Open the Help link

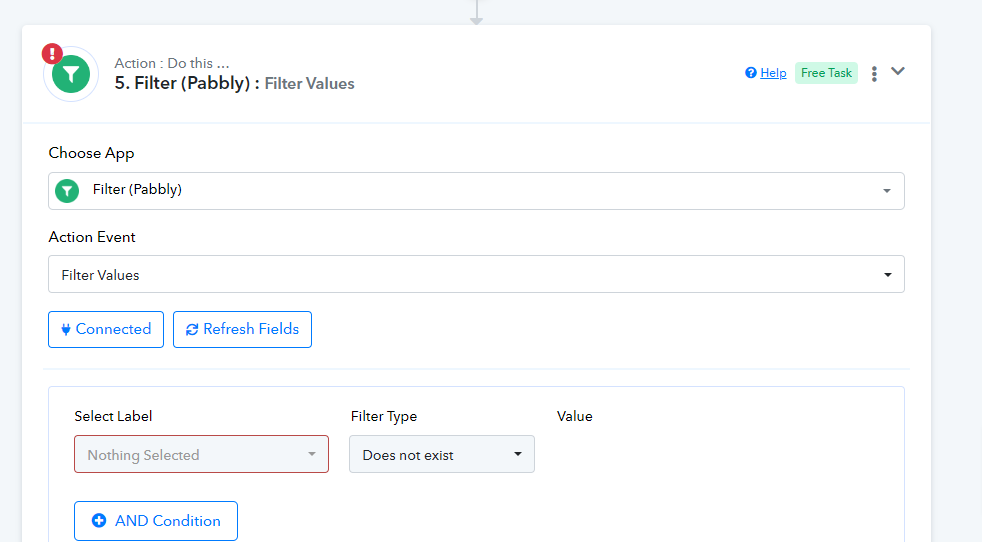point(773,73)
